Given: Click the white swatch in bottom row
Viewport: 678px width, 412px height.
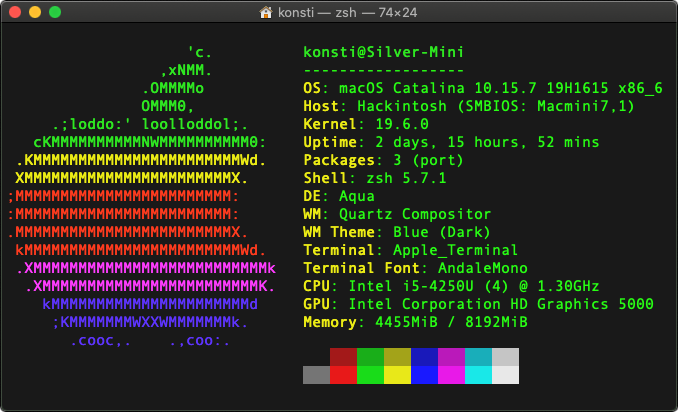Looking at the screenshot, I should 505,375.
